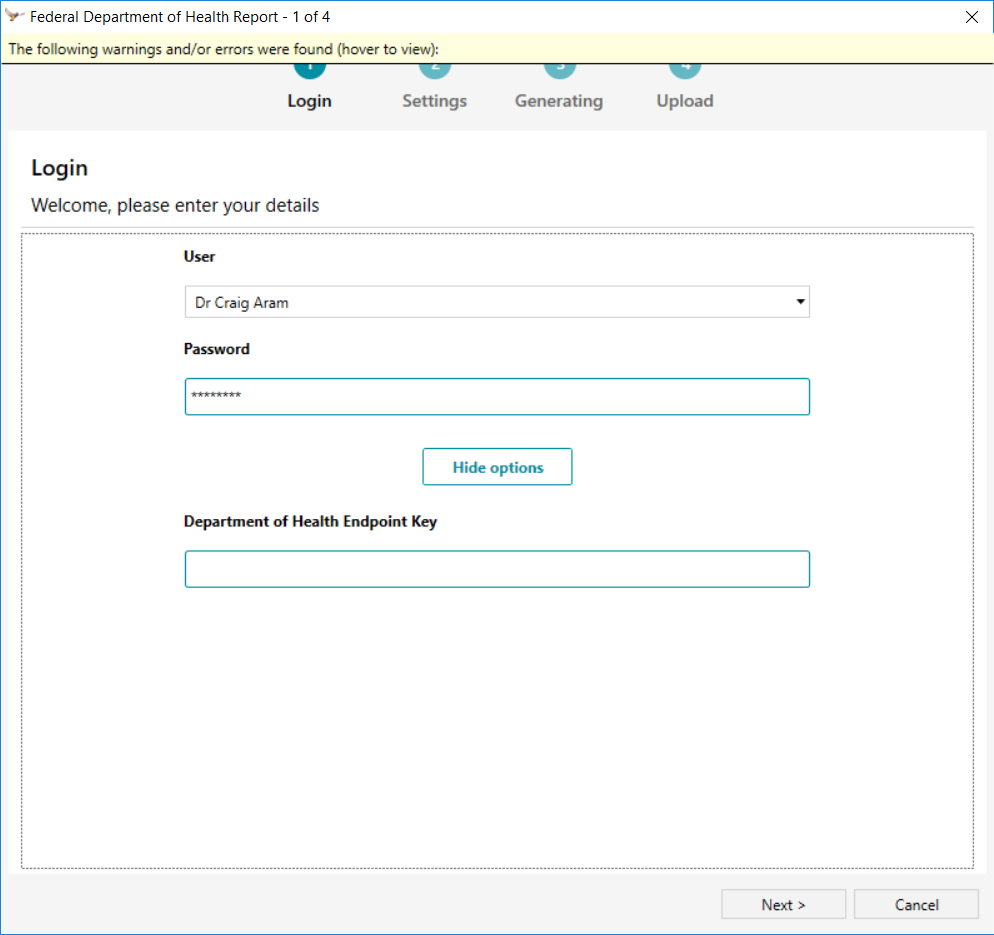Click the bird app icon in title bar

coord(14,15)
